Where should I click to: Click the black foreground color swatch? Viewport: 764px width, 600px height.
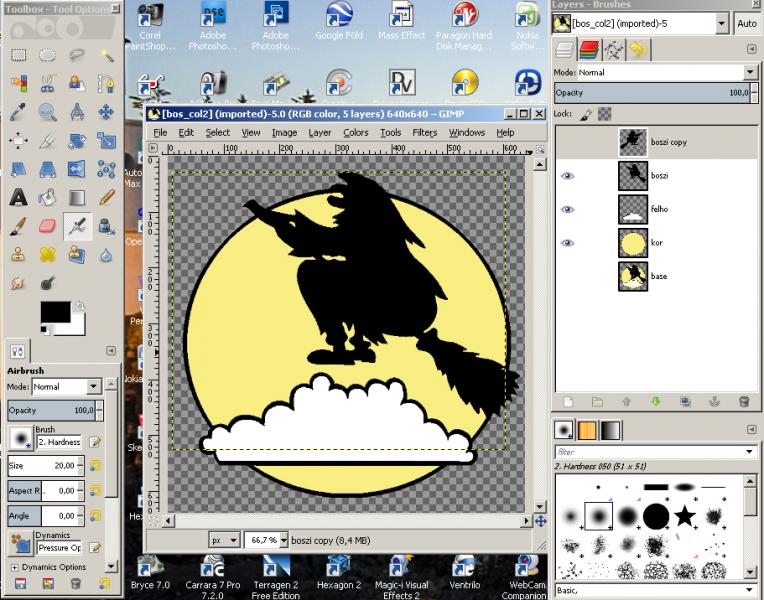pos(55,312)
